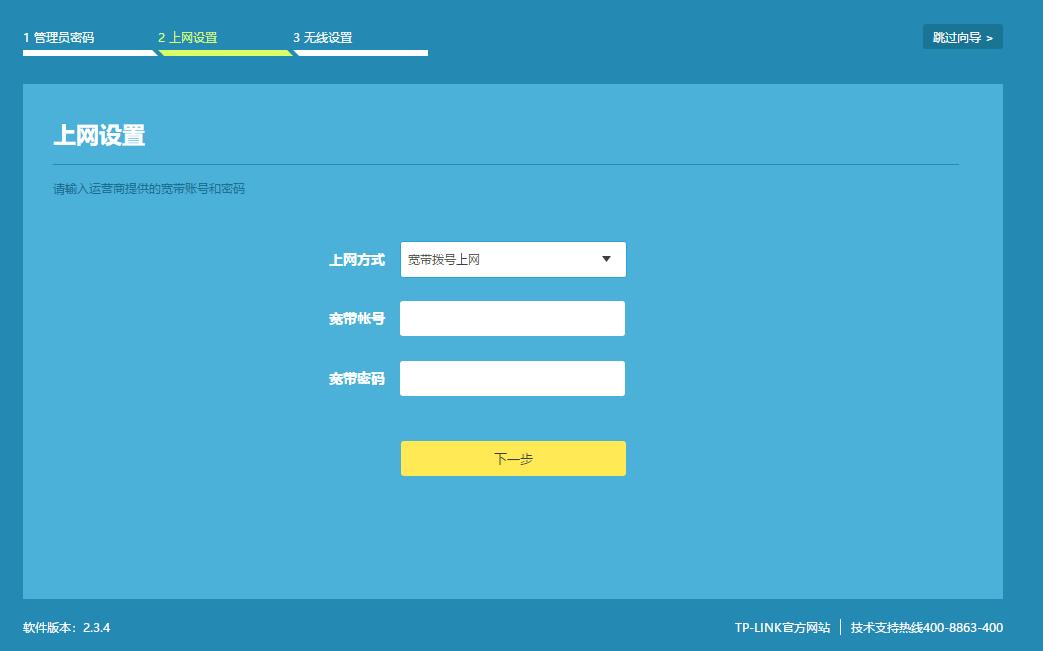The width and height of the screenshot is (1043, 651).
Task: Click the hint text 请输入运营商提供的宽带账号和密码
Action: point(146,186)
